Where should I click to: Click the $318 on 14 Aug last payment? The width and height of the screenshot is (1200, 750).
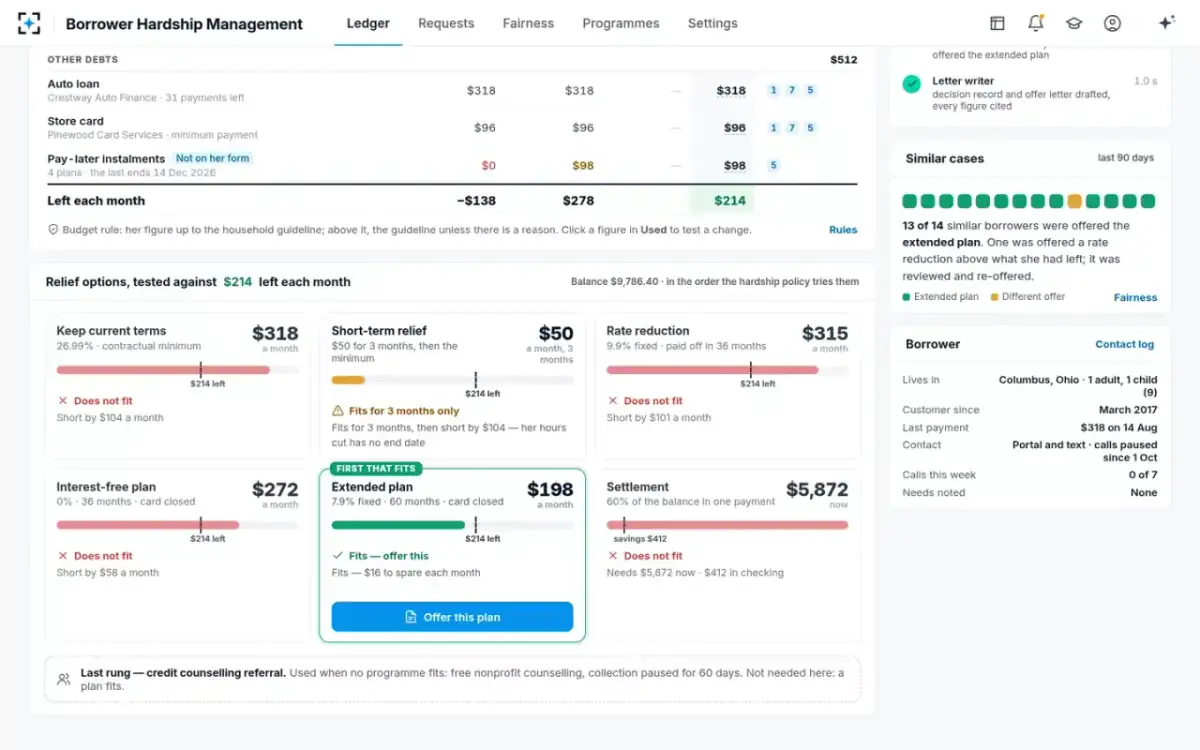(x=1118, y=428)
